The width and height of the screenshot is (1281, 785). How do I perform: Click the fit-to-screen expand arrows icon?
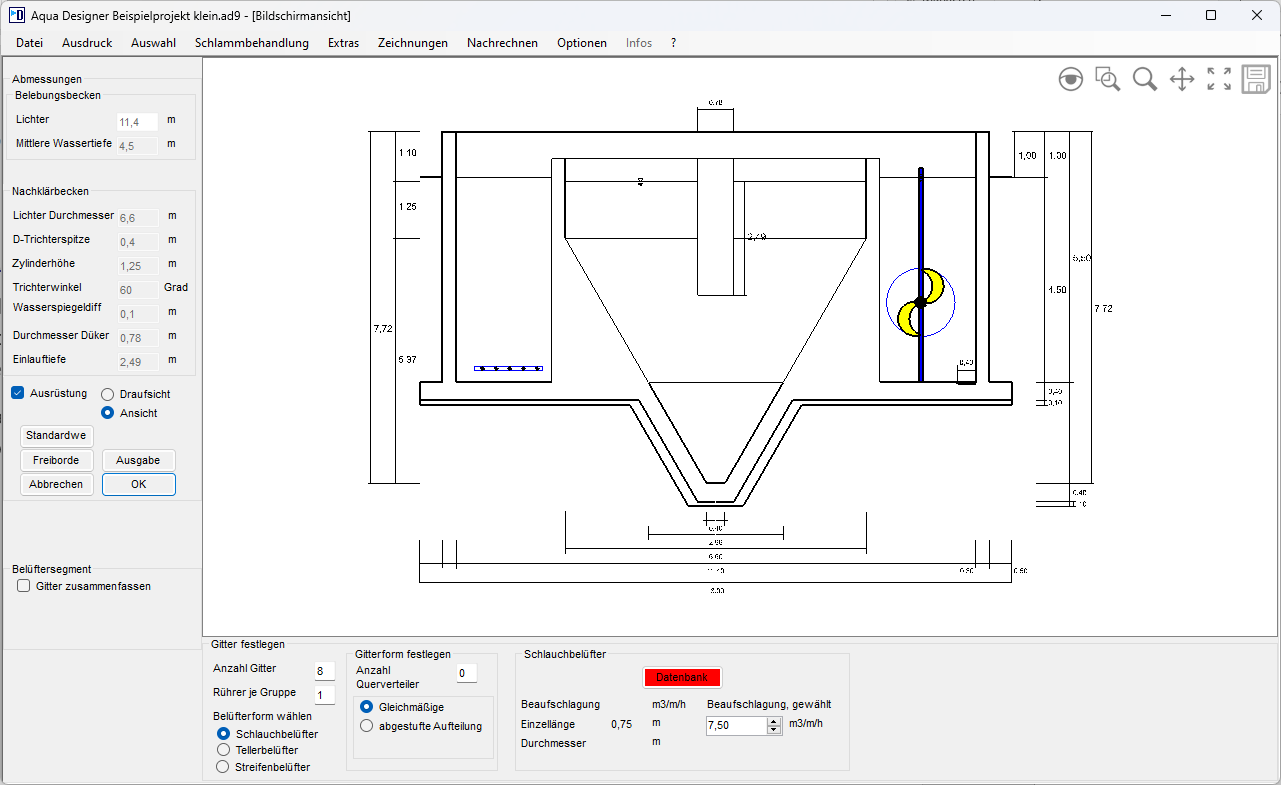click(x=1219, y=80)
